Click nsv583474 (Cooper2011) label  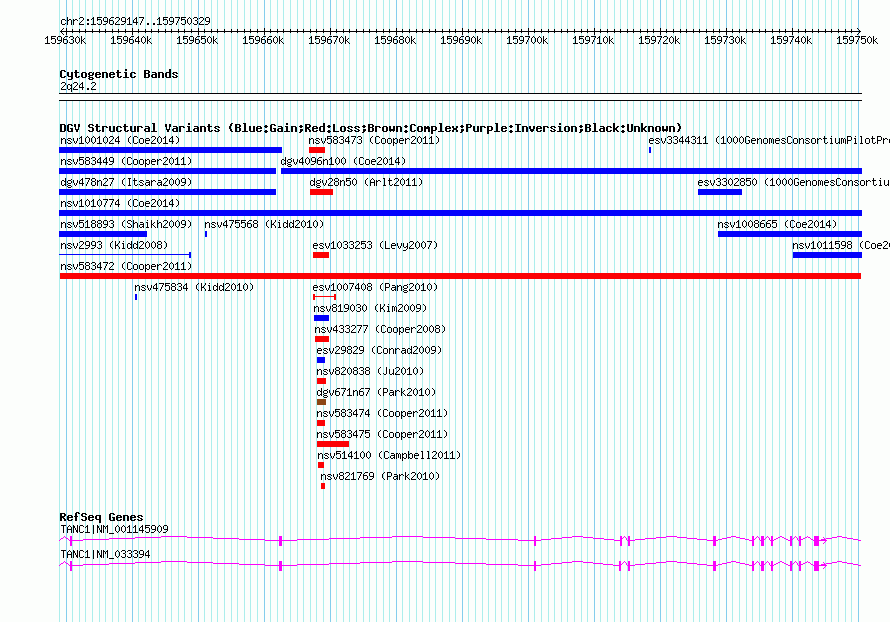point(382,413)
